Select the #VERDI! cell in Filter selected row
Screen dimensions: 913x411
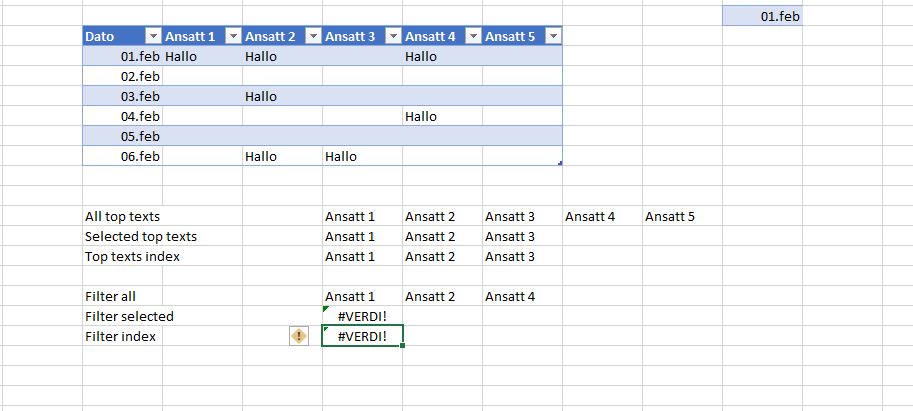tap(362, 316)
